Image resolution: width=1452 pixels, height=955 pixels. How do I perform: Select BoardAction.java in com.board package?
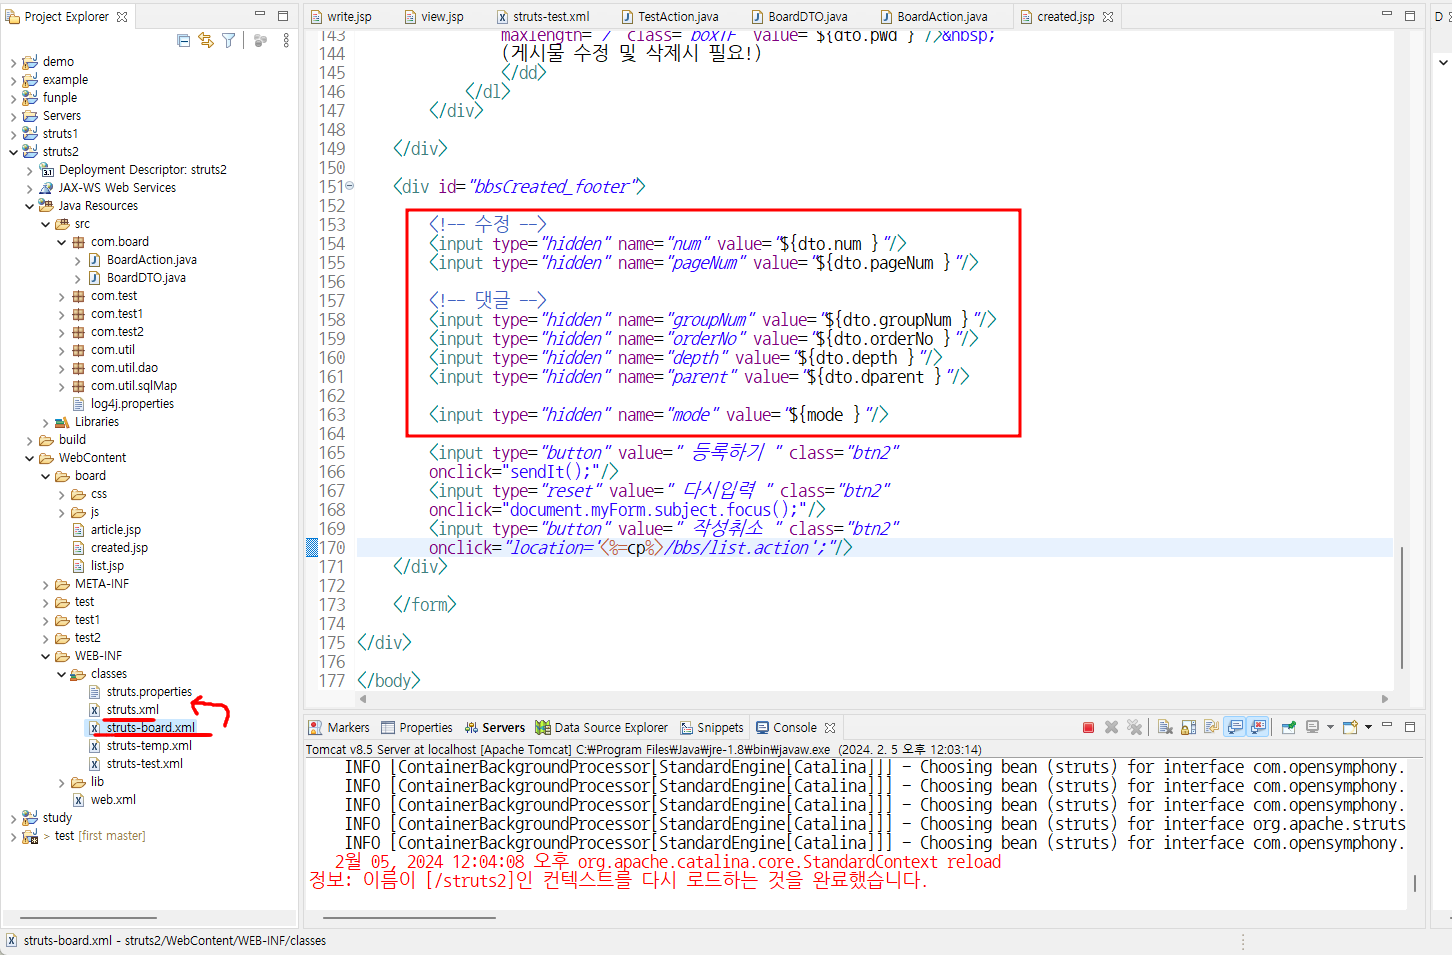point(151,260)
